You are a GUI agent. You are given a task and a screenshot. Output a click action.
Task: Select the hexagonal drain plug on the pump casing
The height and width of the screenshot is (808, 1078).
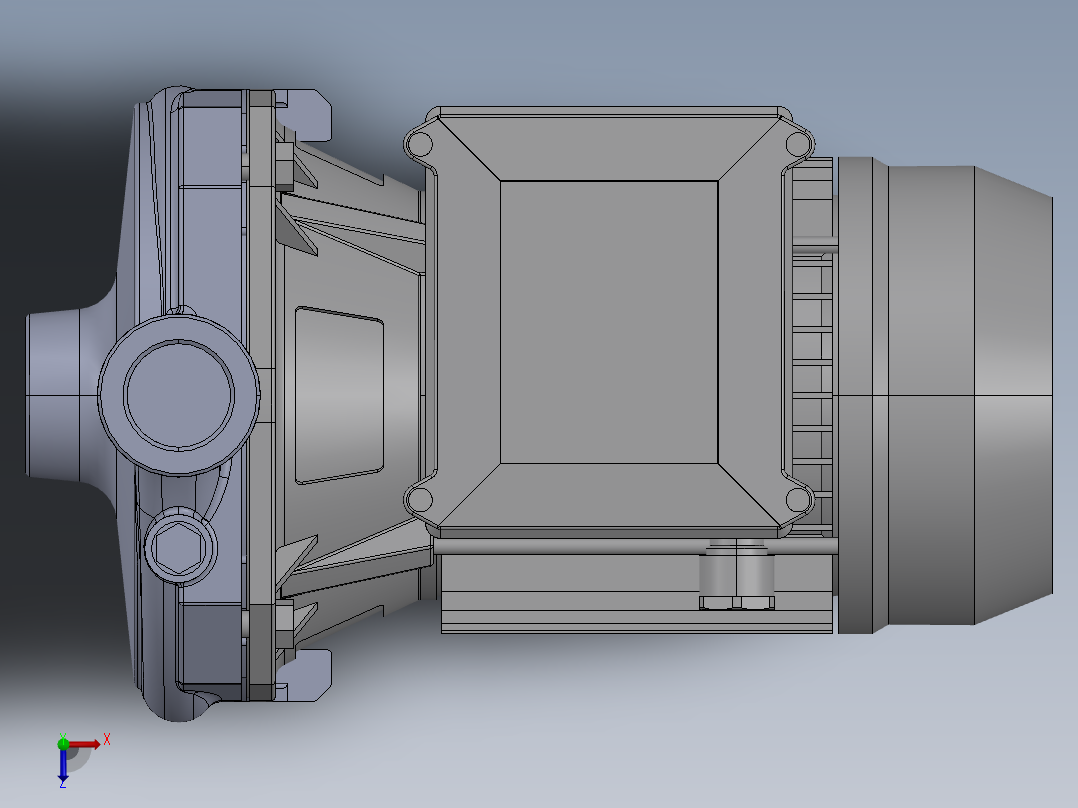coord(180,547)
